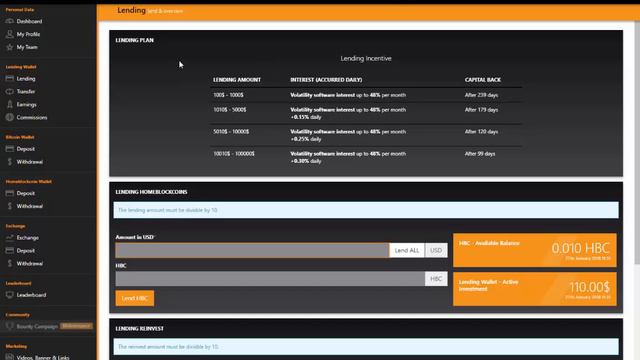This screenshot has height=360, width=640.
Task: Click the 'LENDING HOMEBLOCKCOINS' panel heading
Action: pos(151,192)
